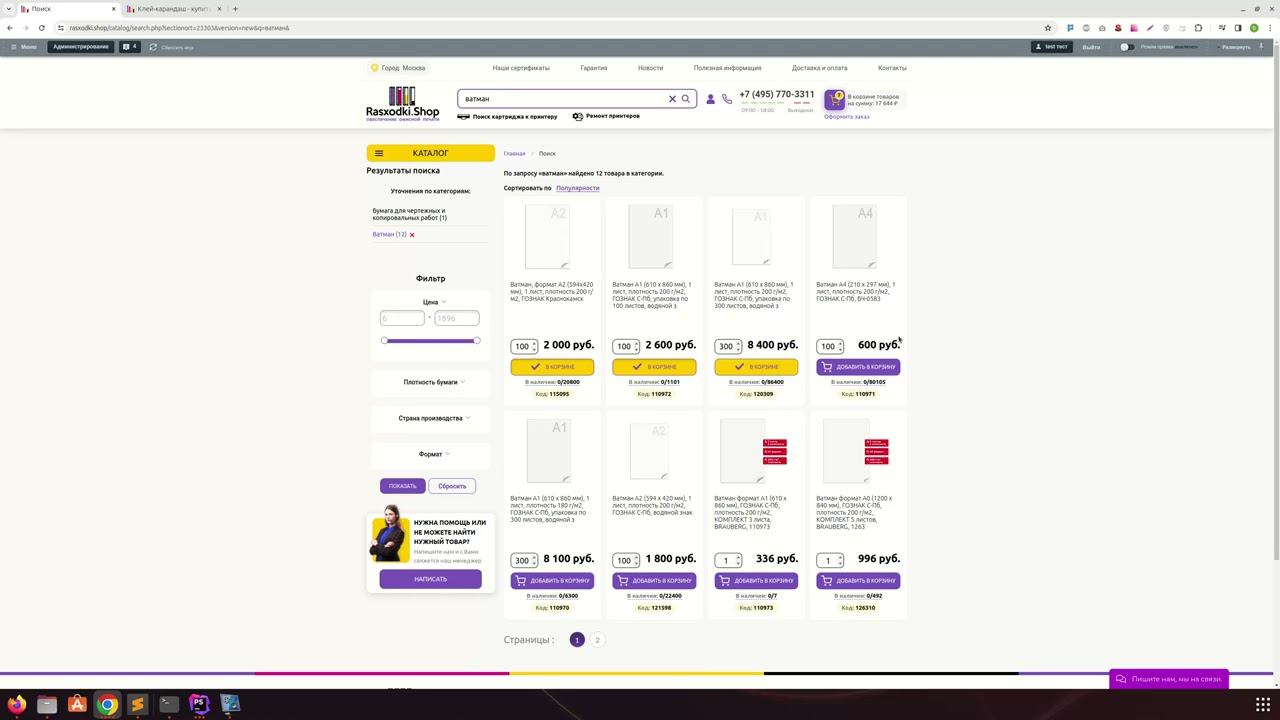Open a new browser tab

tap(235, 9)
